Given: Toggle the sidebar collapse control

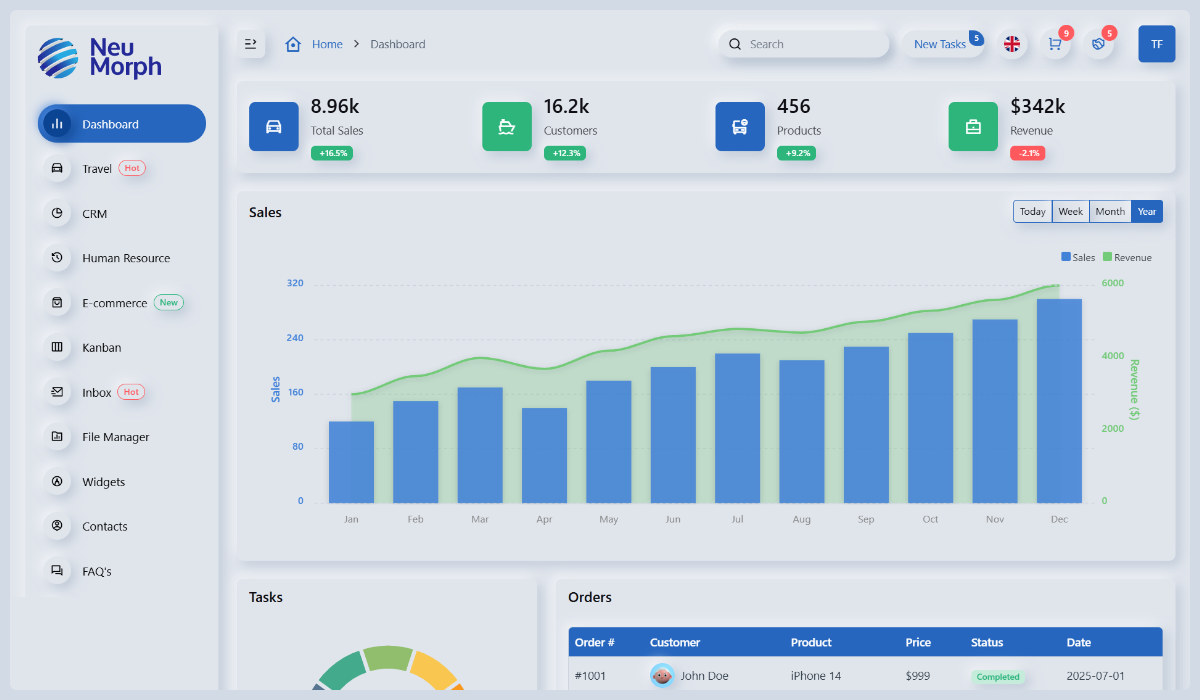Looking at the screenshot, I should click(x=250, y=43).
